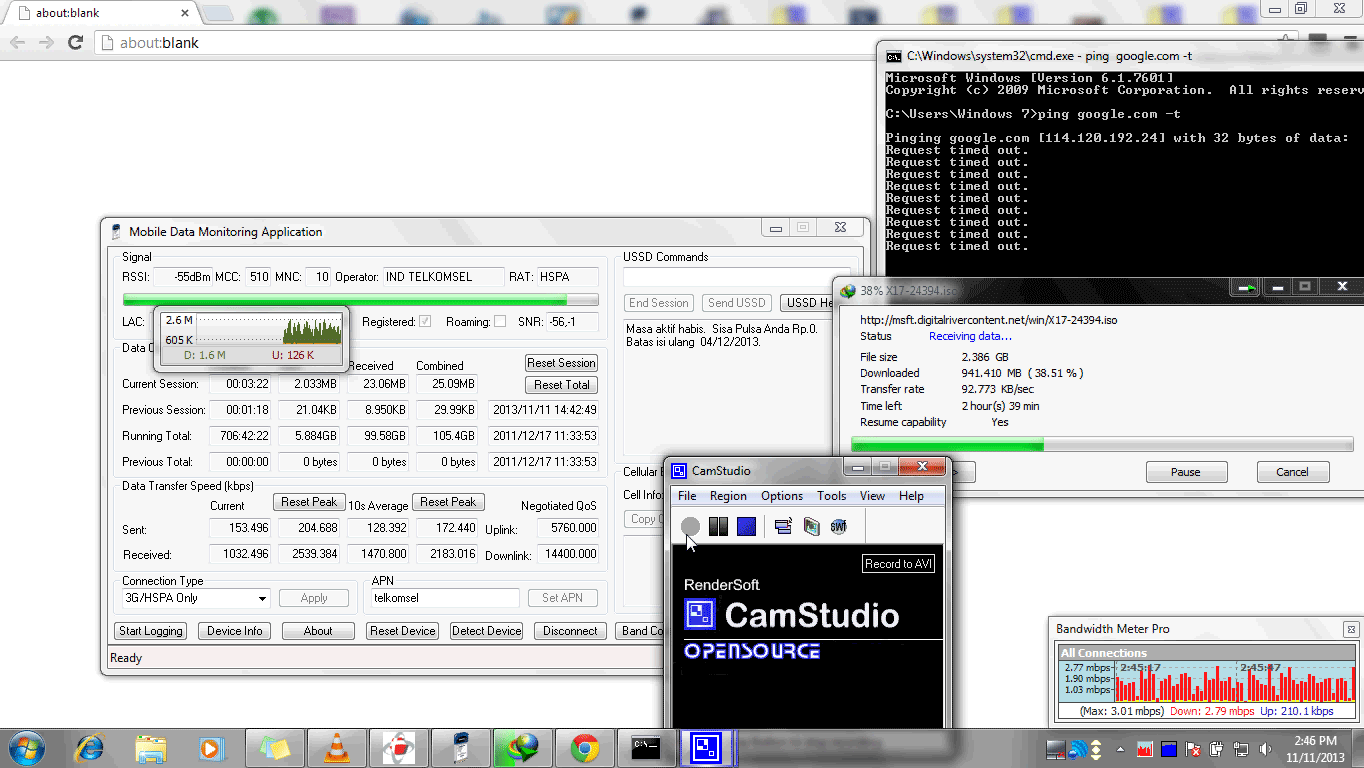The image size is (1364, 768).
Task: Open the Connection Type dropdown
Action: (195, 598)
